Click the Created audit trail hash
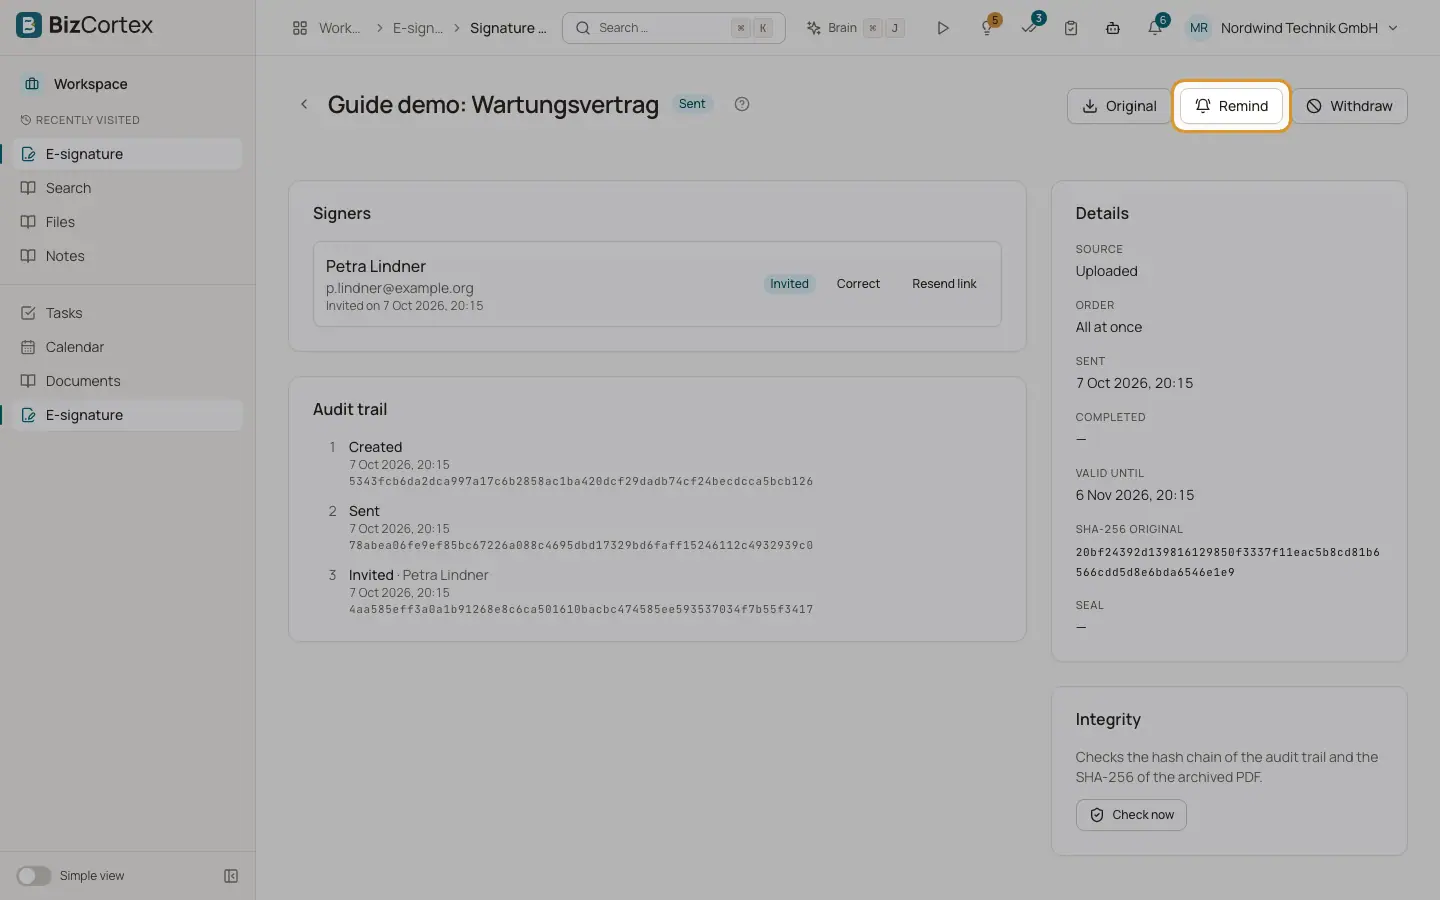The image size is (1440, 900). [x=580, y=481]
